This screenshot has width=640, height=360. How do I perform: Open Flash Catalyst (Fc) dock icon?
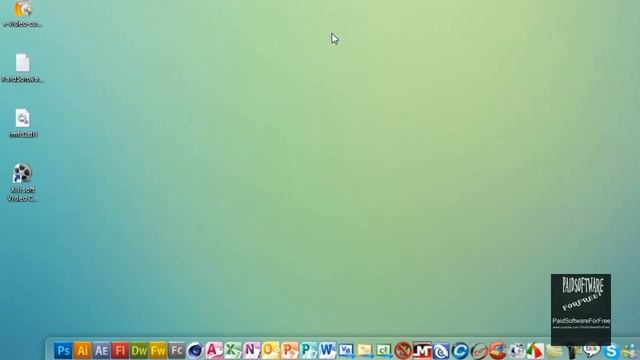point(176,351)
